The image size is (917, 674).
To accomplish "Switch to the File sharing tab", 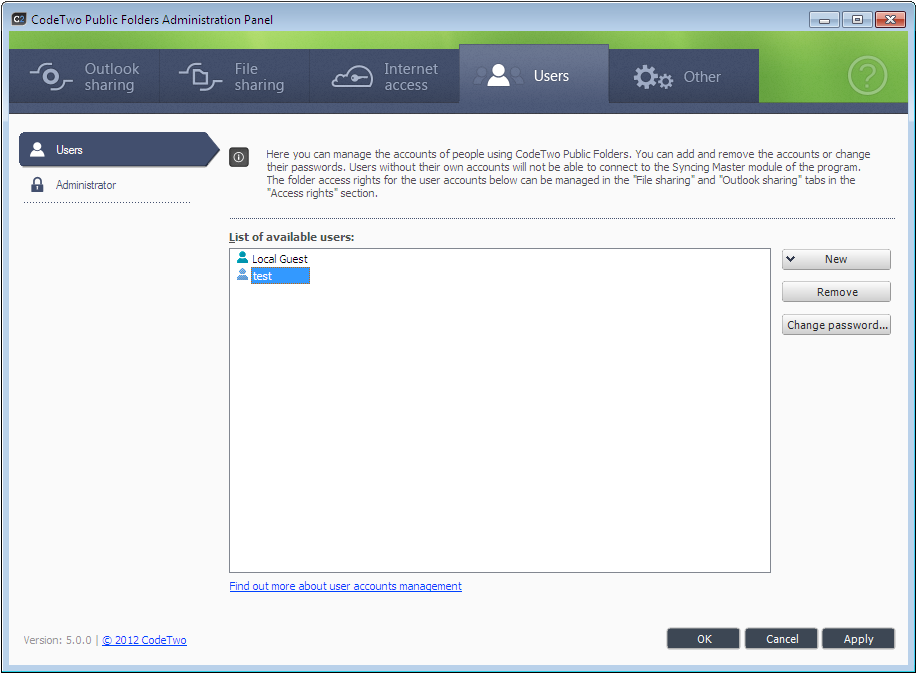I will point(235,76).
